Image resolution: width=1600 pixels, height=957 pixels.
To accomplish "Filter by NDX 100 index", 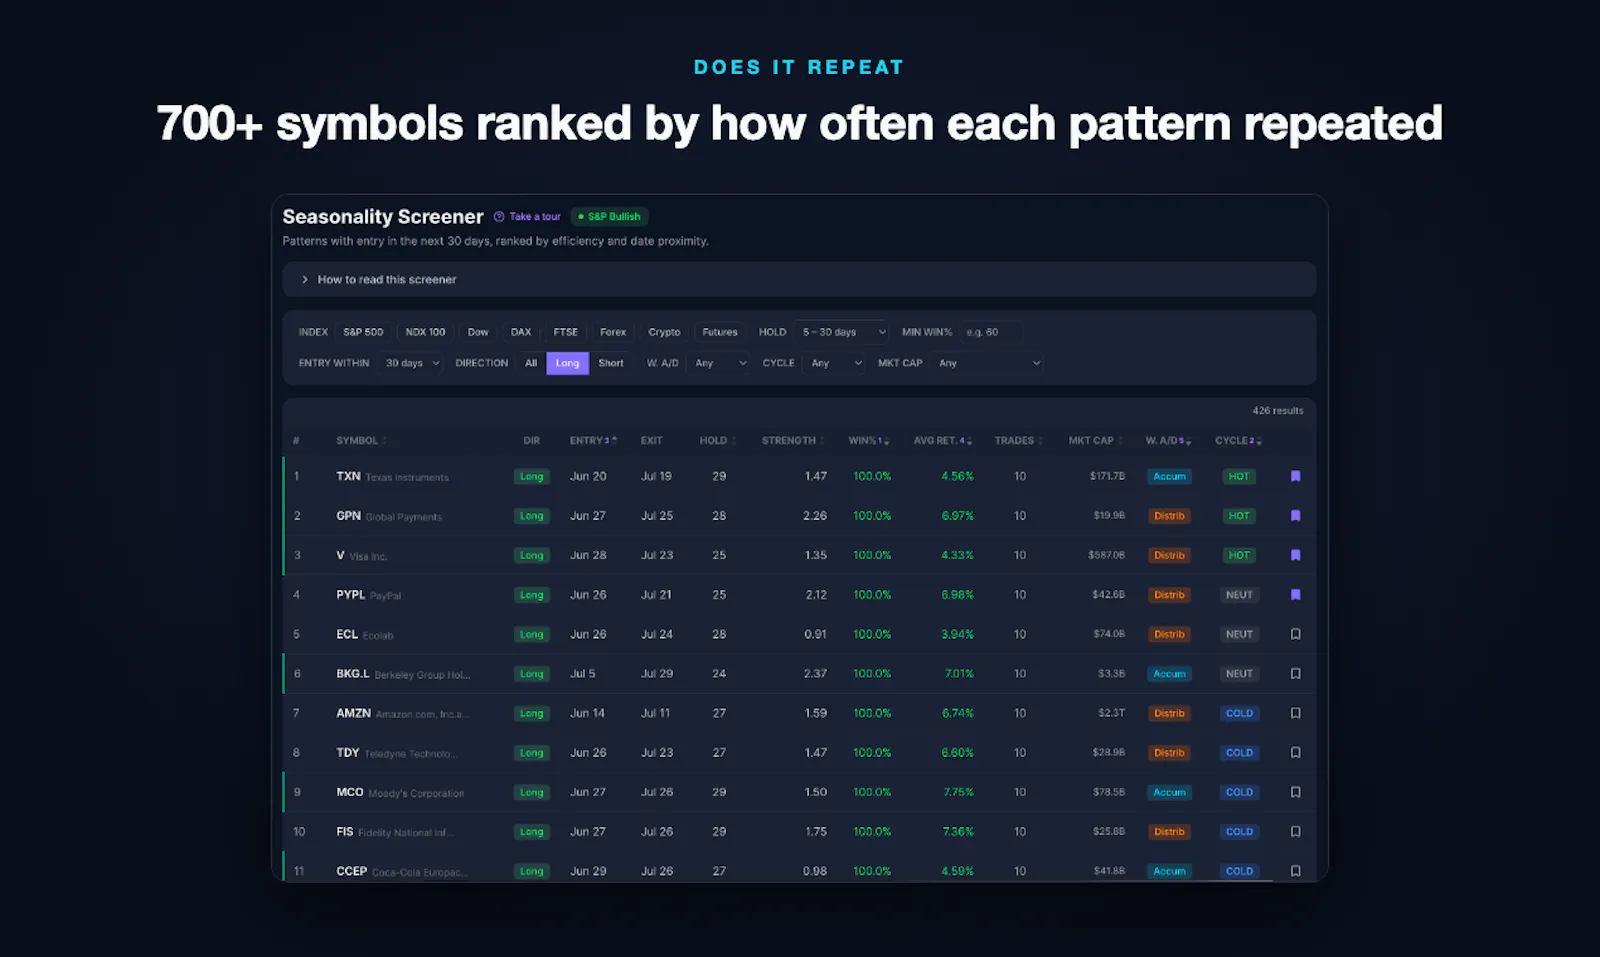I will pos(425,332).
